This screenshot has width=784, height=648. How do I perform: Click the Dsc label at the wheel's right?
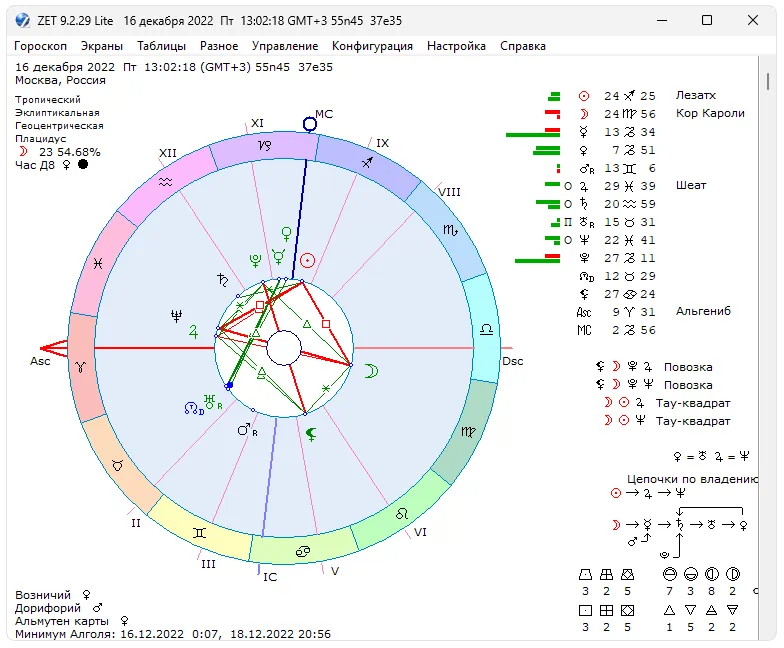coord(512,361)
